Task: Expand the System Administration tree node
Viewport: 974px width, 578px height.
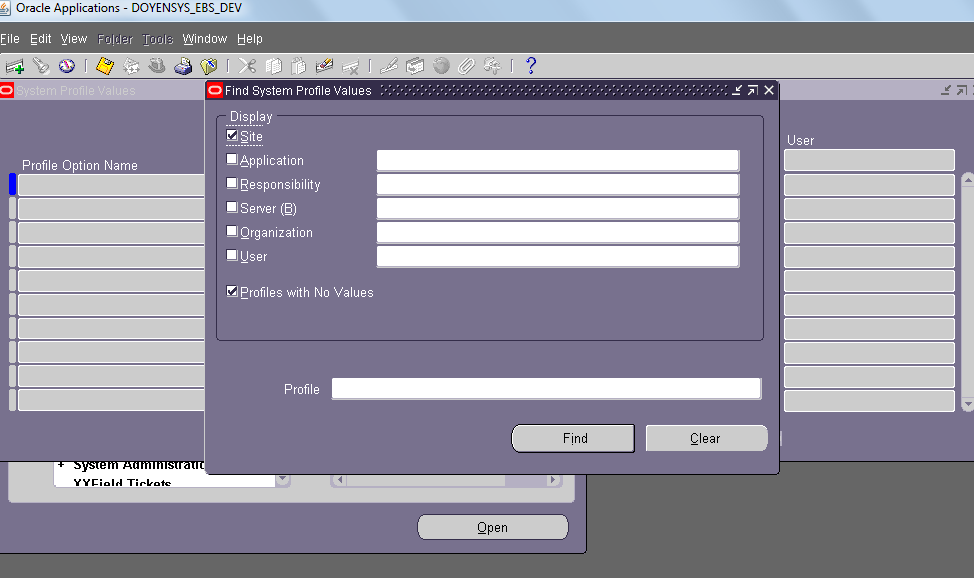Action: coord(60,464)
